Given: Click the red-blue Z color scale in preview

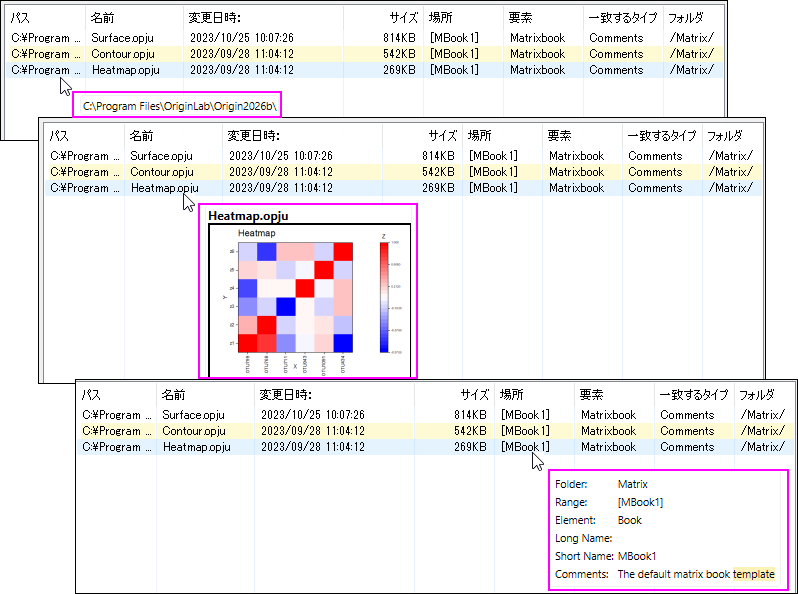Looking at the screenshot, I should [x=384, y=297].
